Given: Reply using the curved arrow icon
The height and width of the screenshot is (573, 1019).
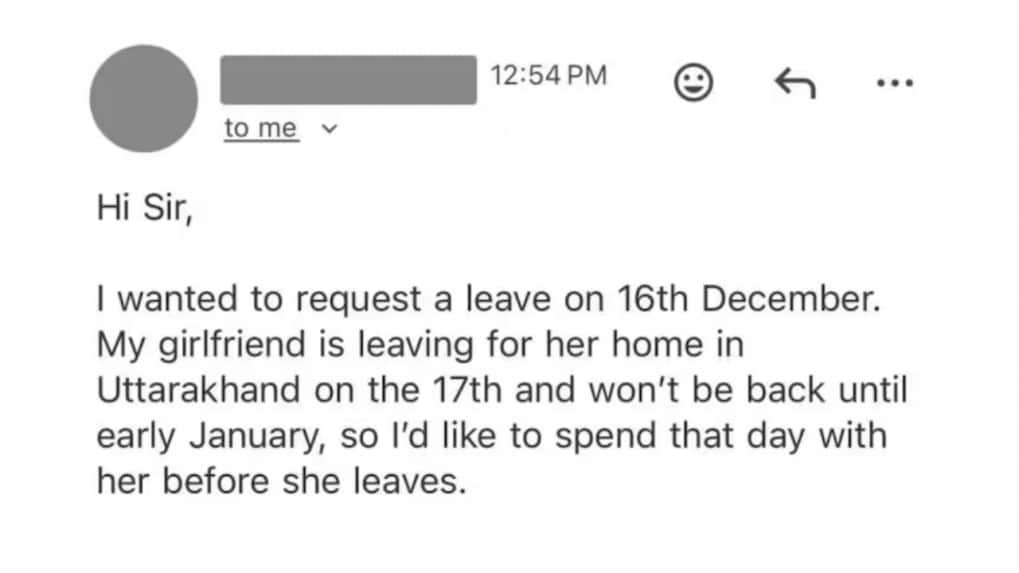Looking at the screenshot, I should tap(795, 84).
